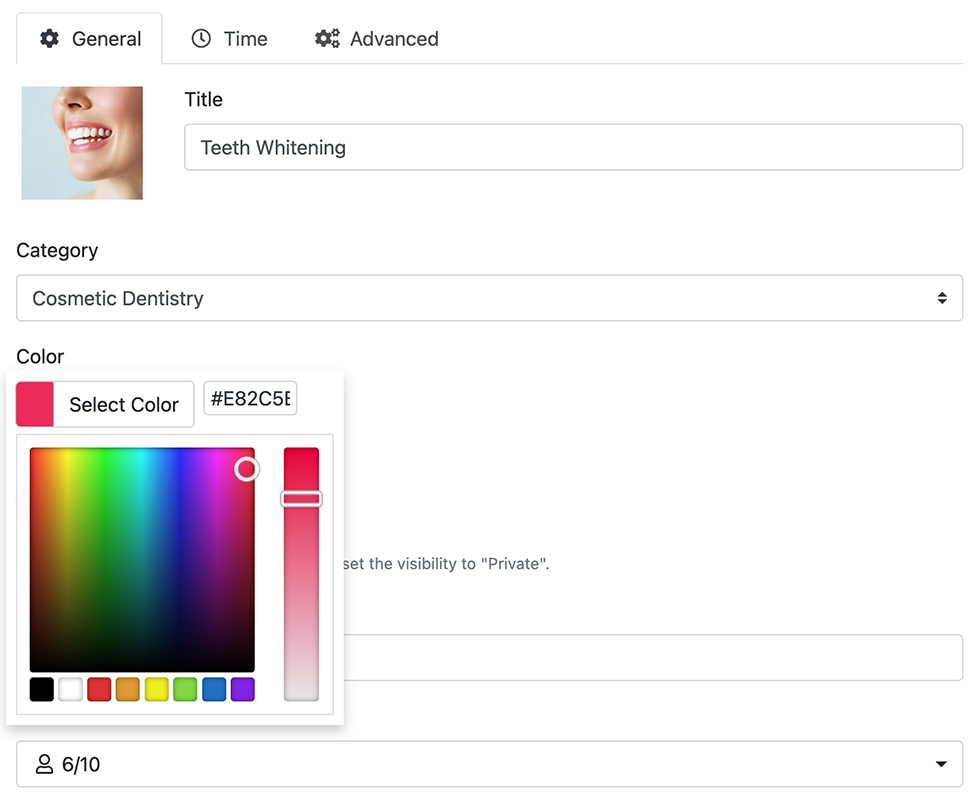
Task: Click the smiling teeth thumbnail image
Action: click(x=81, y=142)
